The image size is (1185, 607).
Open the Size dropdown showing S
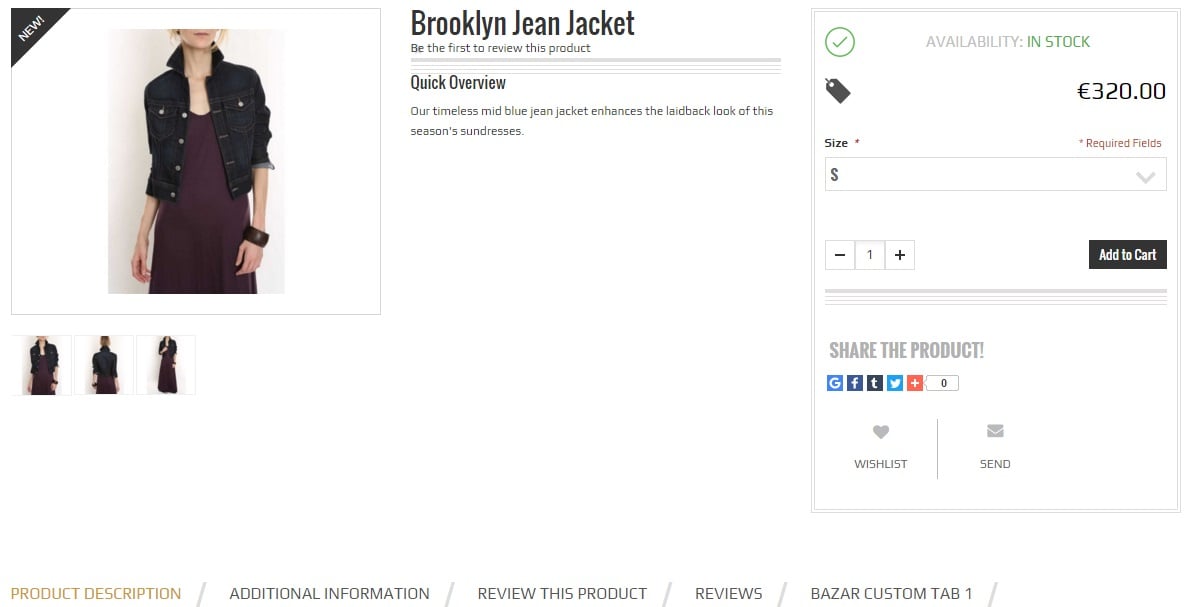pos(995,175)
